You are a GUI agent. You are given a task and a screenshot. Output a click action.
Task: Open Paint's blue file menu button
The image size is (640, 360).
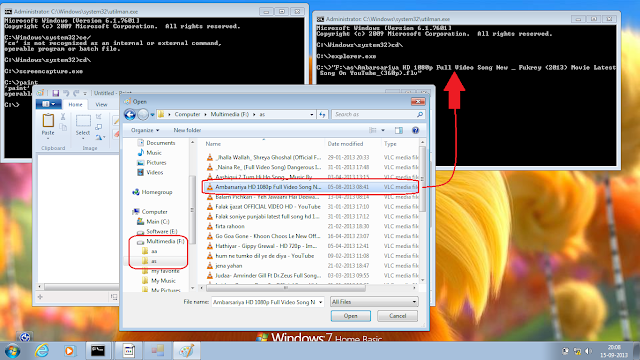(x=49, y=104)
